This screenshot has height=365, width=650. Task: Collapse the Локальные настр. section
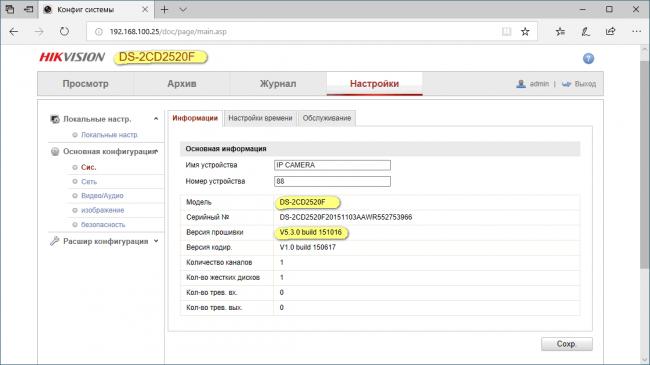156,119
